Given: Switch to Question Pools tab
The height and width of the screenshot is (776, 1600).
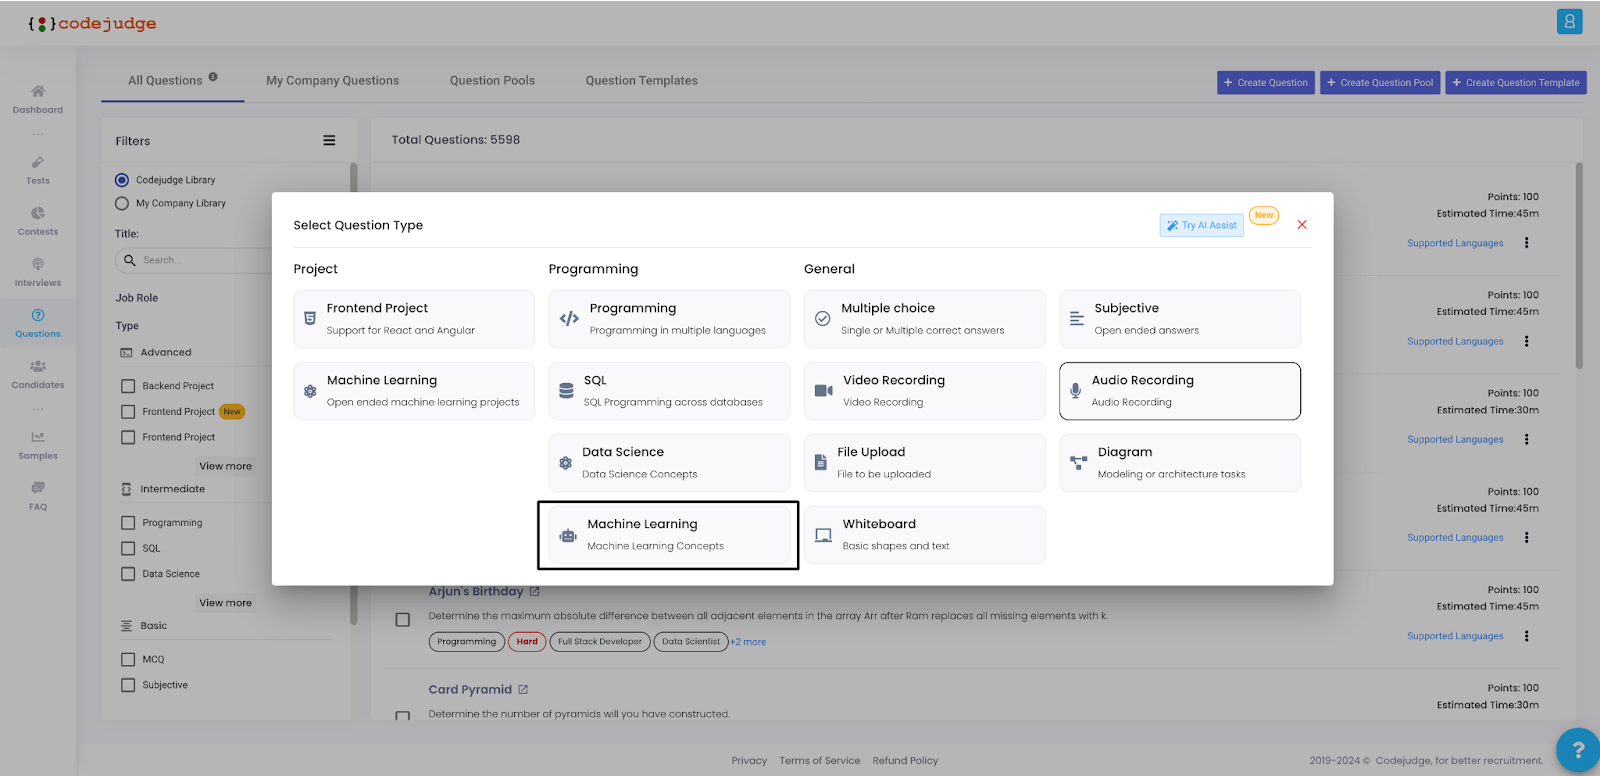Looking at the screenshot, I should tap(492, 81).
